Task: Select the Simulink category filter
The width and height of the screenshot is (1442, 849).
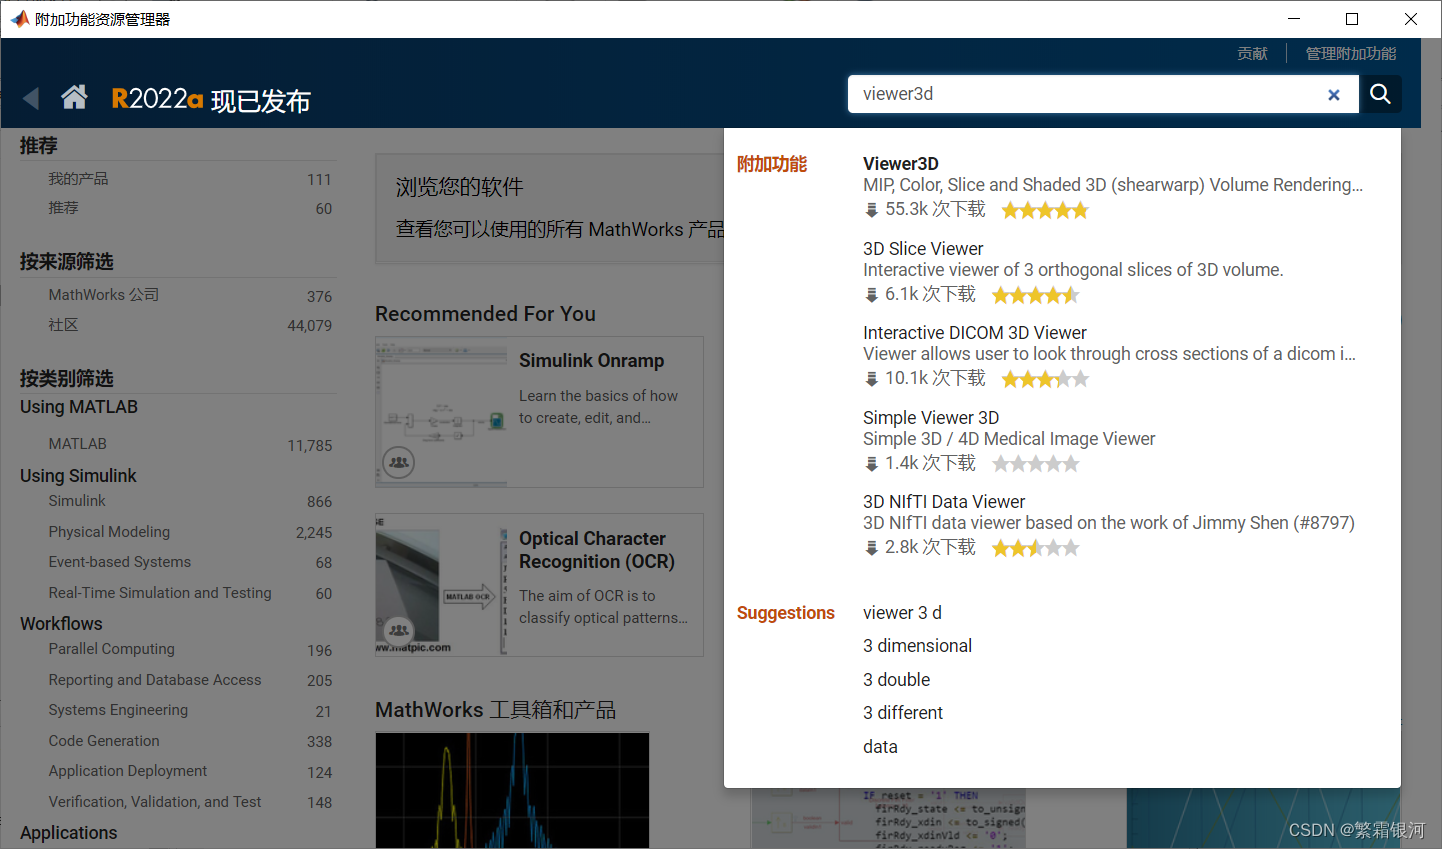Action: (x=77, y=501)
